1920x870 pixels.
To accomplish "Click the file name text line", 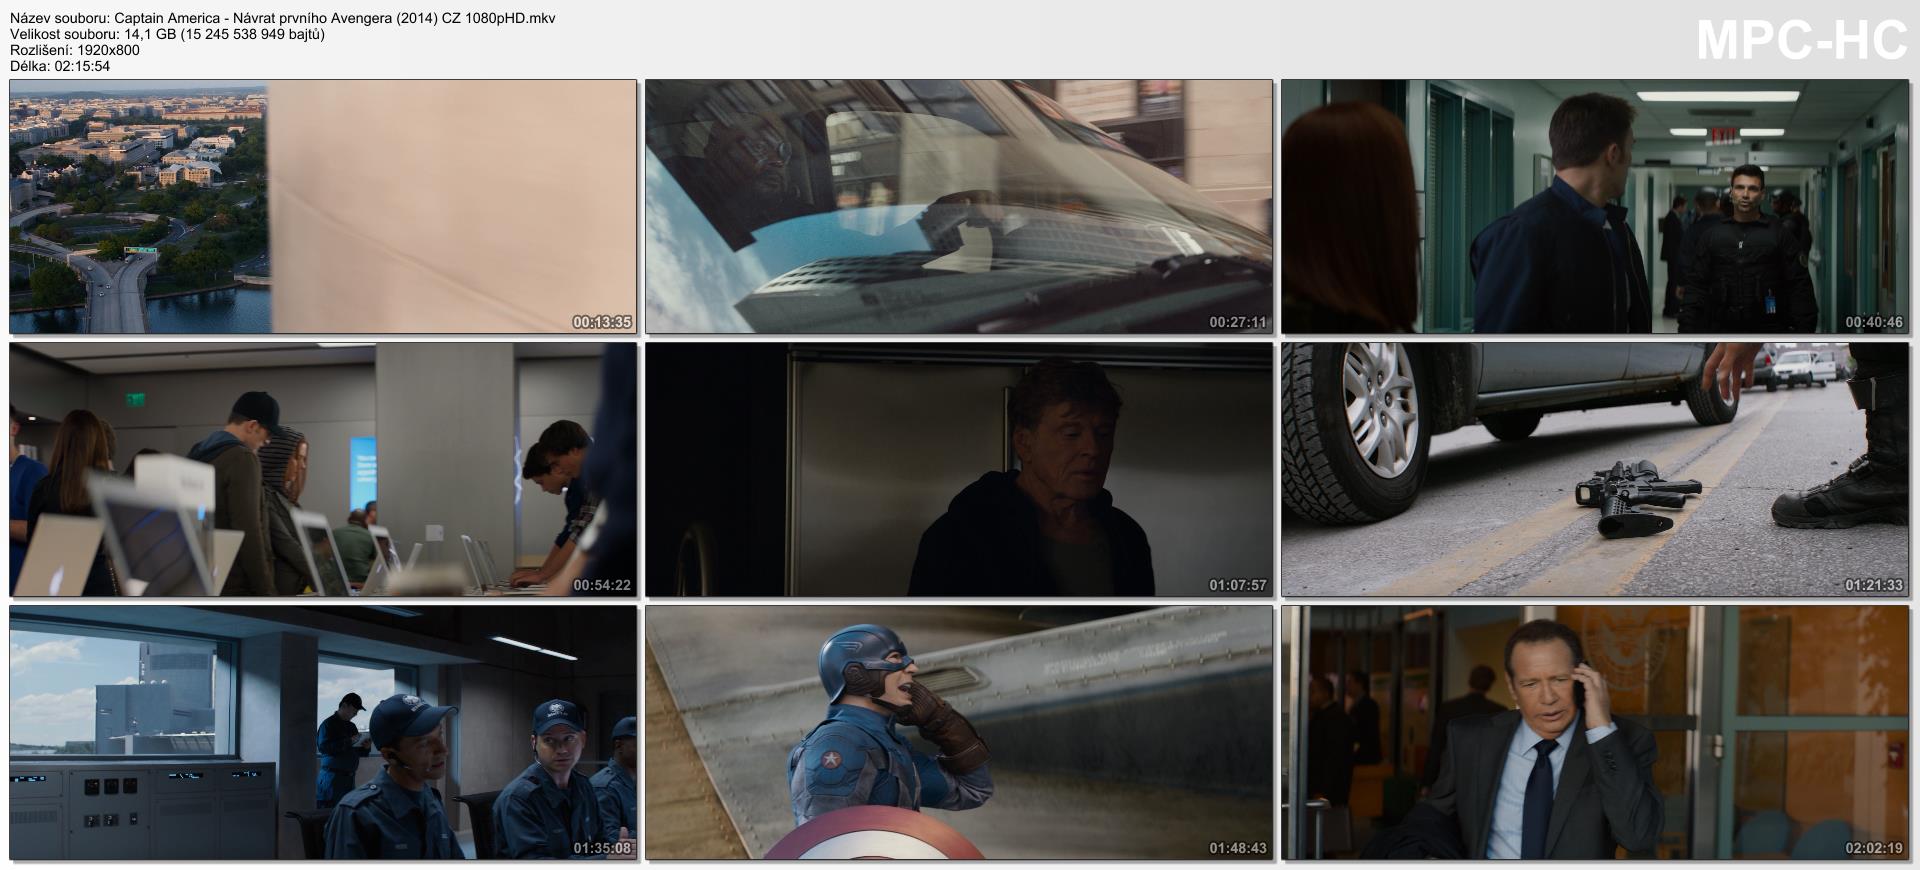I will (x=283, y=18).
